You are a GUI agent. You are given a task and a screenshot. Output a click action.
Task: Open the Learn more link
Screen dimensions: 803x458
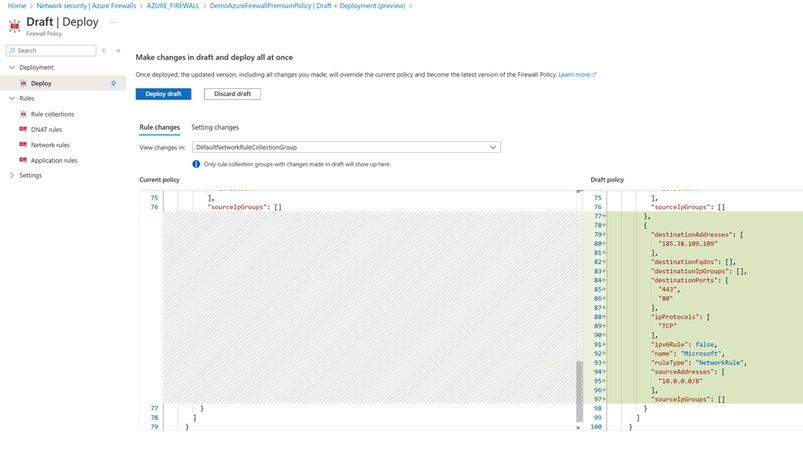[577, 75]
